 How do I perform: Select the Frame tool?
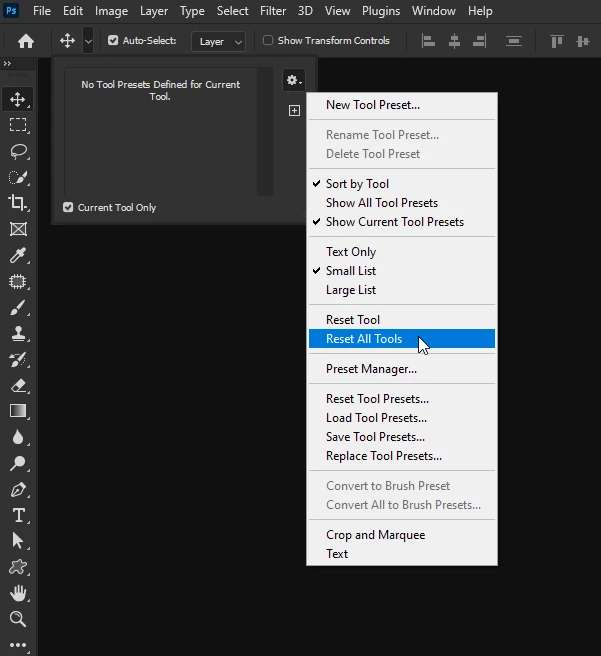(x=18, y=229)
